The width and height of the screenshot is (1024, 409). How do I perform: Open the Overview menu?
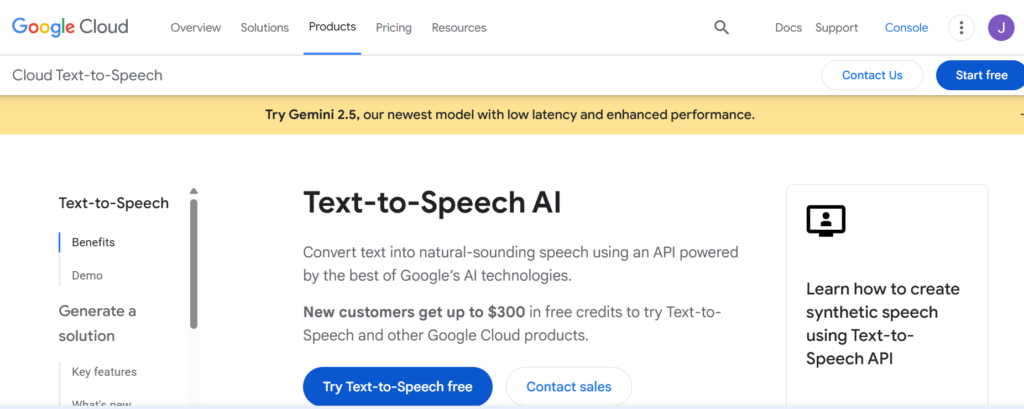(x=196, y=27)
